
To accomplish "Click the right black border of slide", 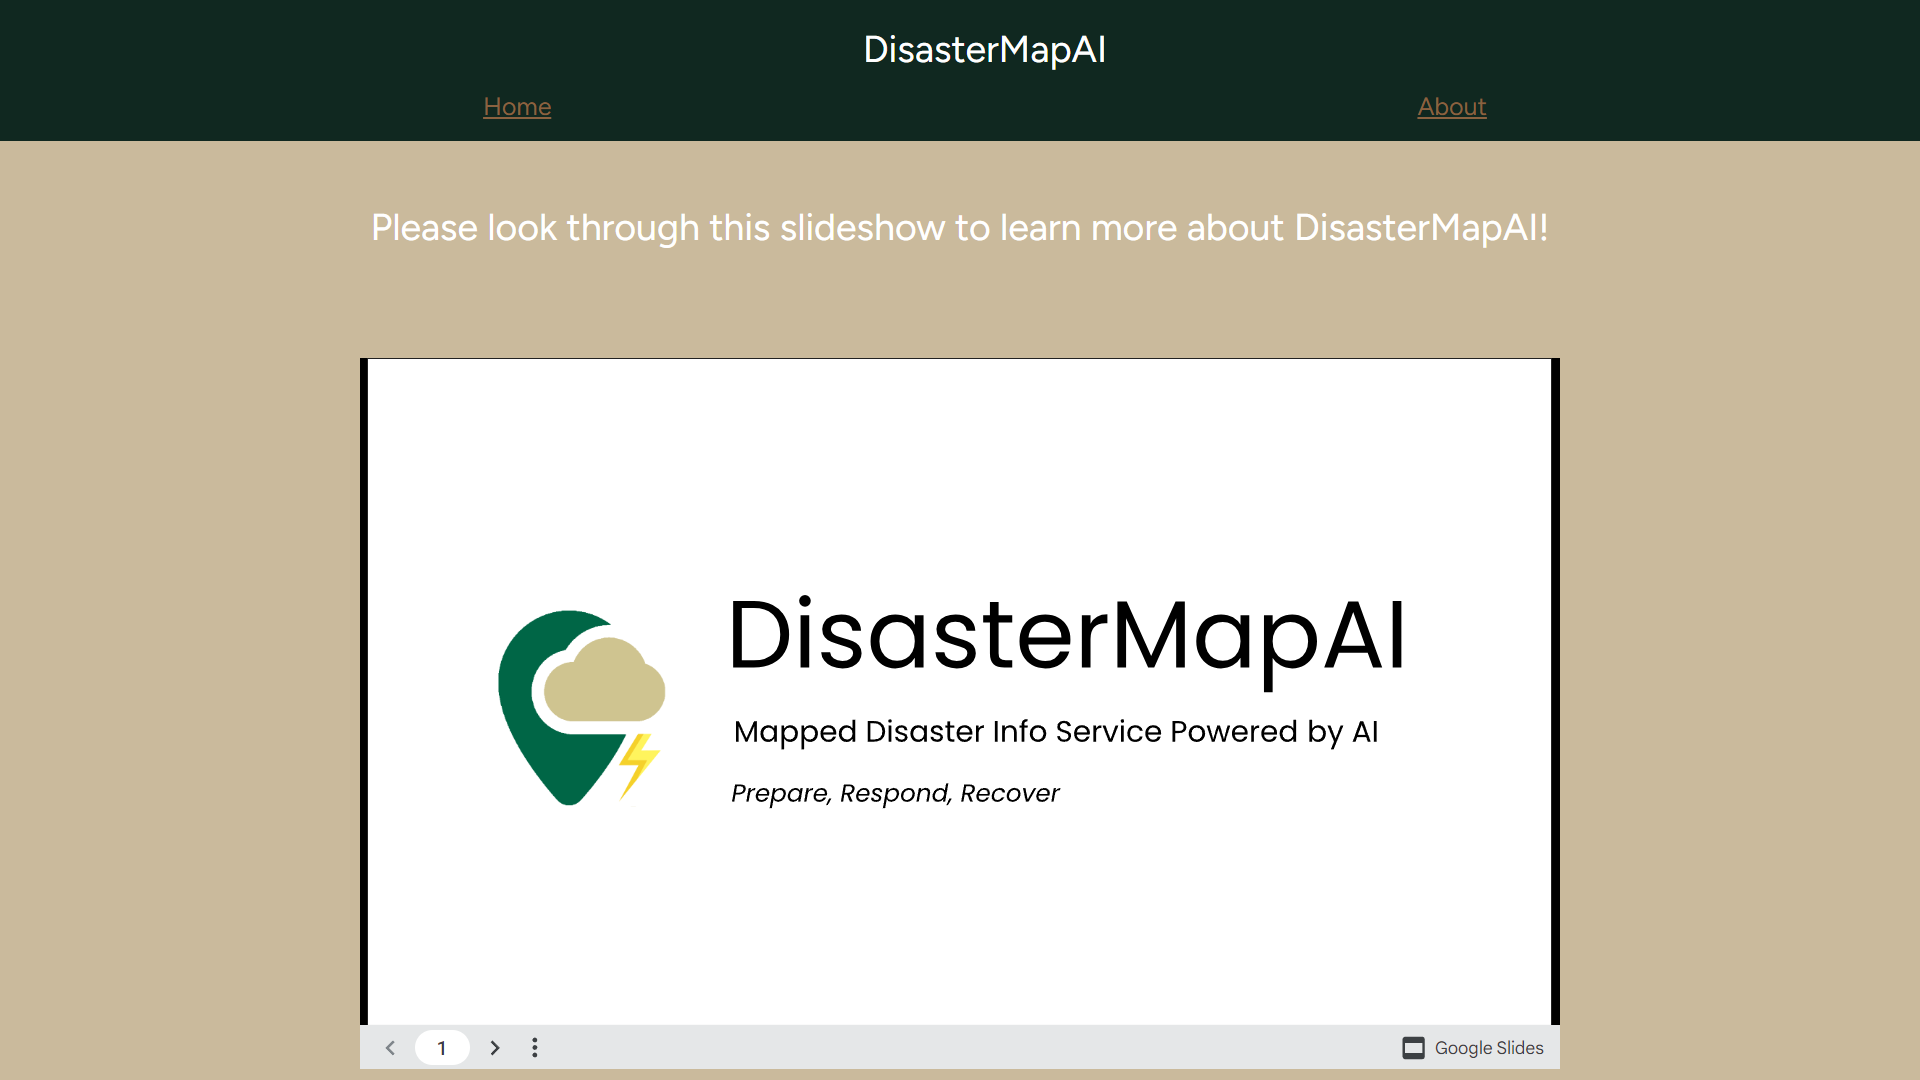I will click(1555, 690).
